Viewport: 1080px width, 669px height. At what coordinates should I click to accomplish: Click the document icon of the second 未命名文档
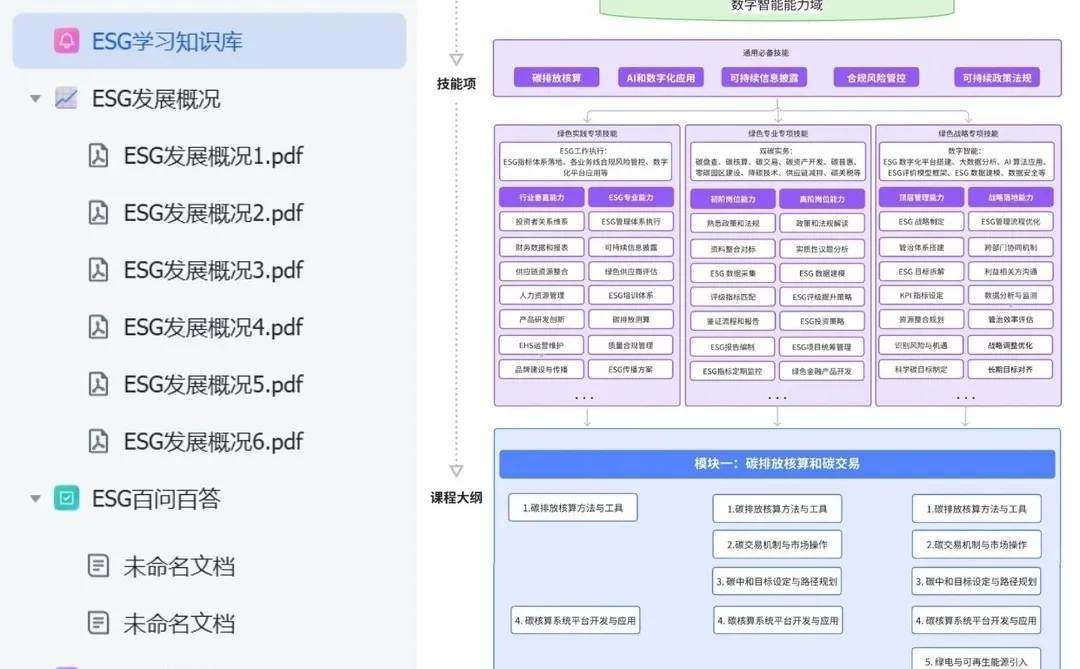97,622
